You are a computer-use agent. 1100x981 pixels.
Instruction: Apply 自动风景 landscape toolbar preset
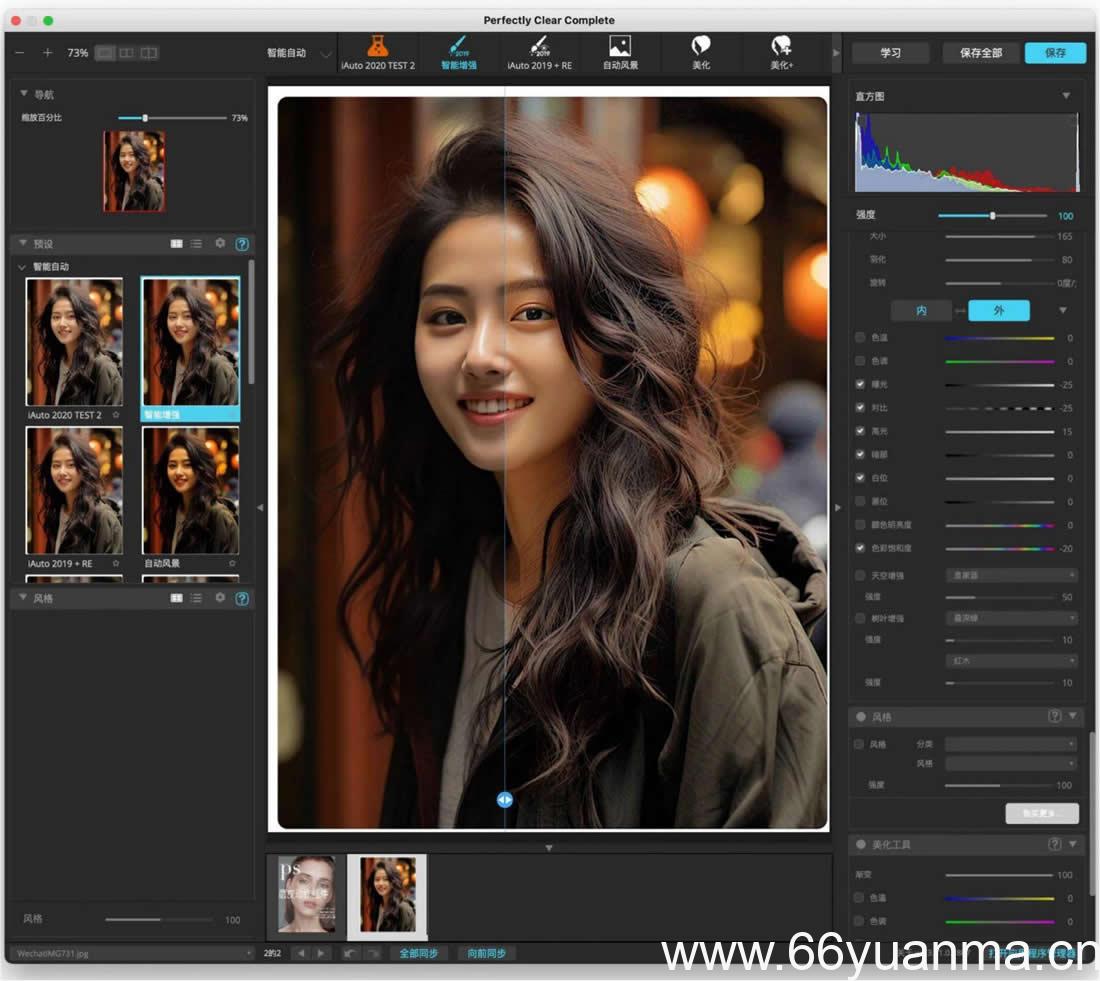(x=620, y=53)
